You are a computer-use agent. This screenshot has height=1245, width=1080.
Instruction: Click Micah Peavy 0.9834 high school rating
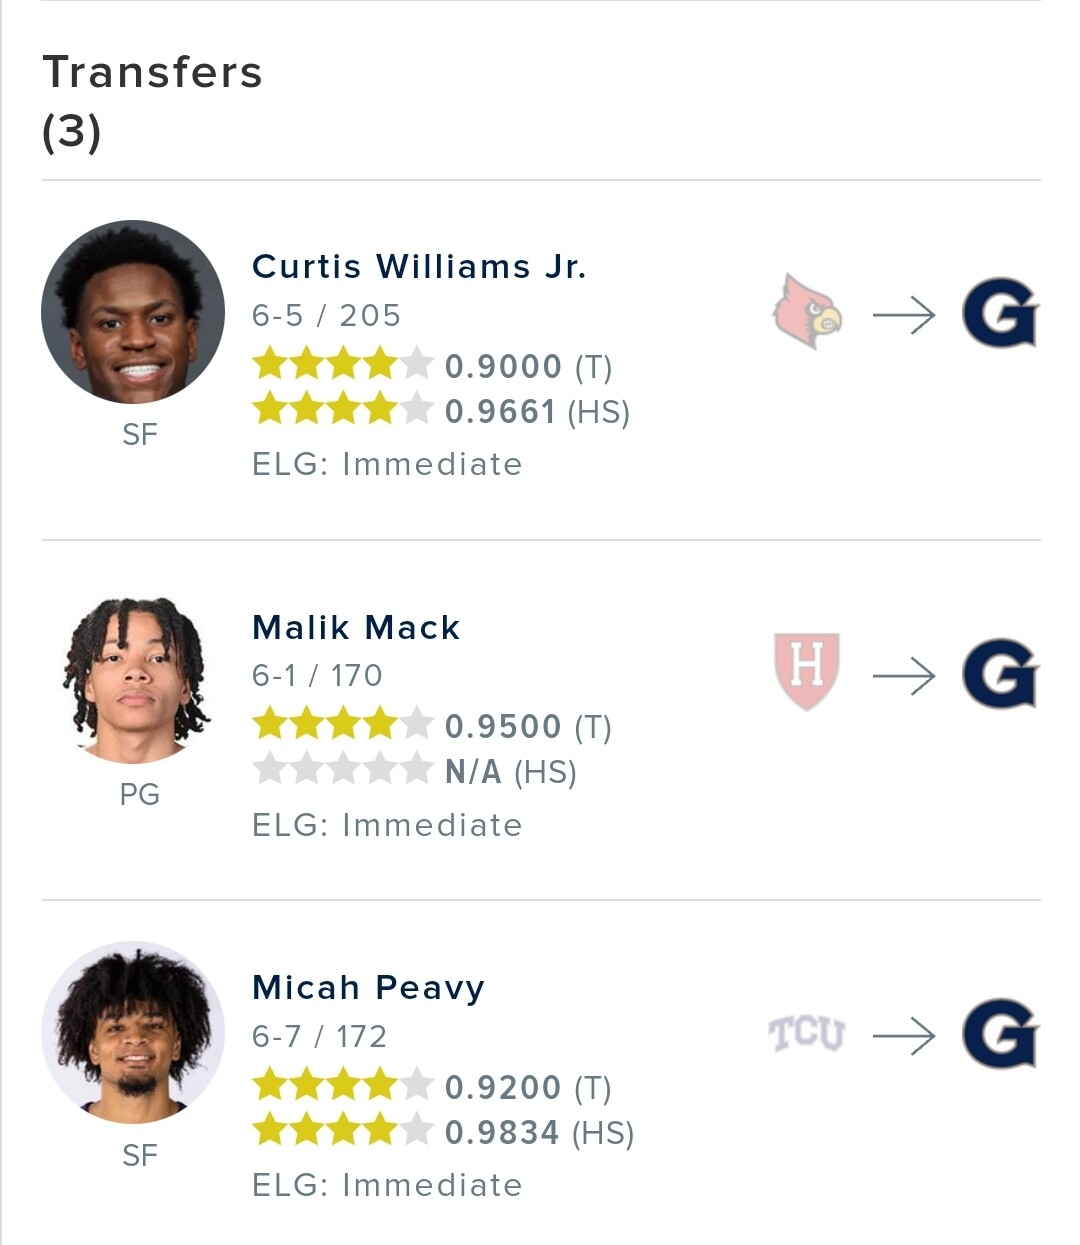point(443,1132)
